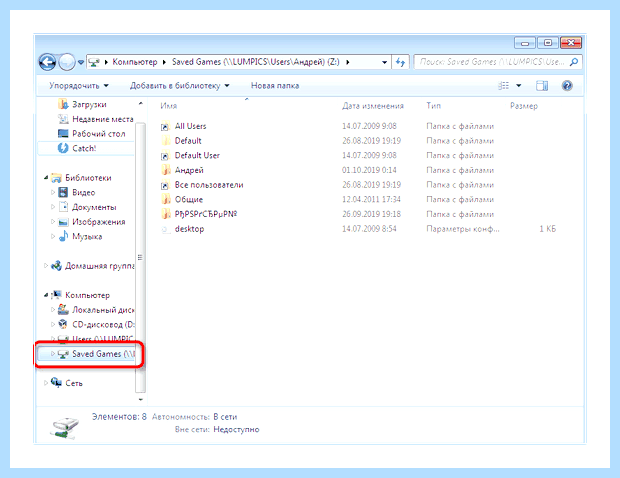
Task: Click the Forward navigation arrow
Action: pyautogui.click(x=67, y=62)
